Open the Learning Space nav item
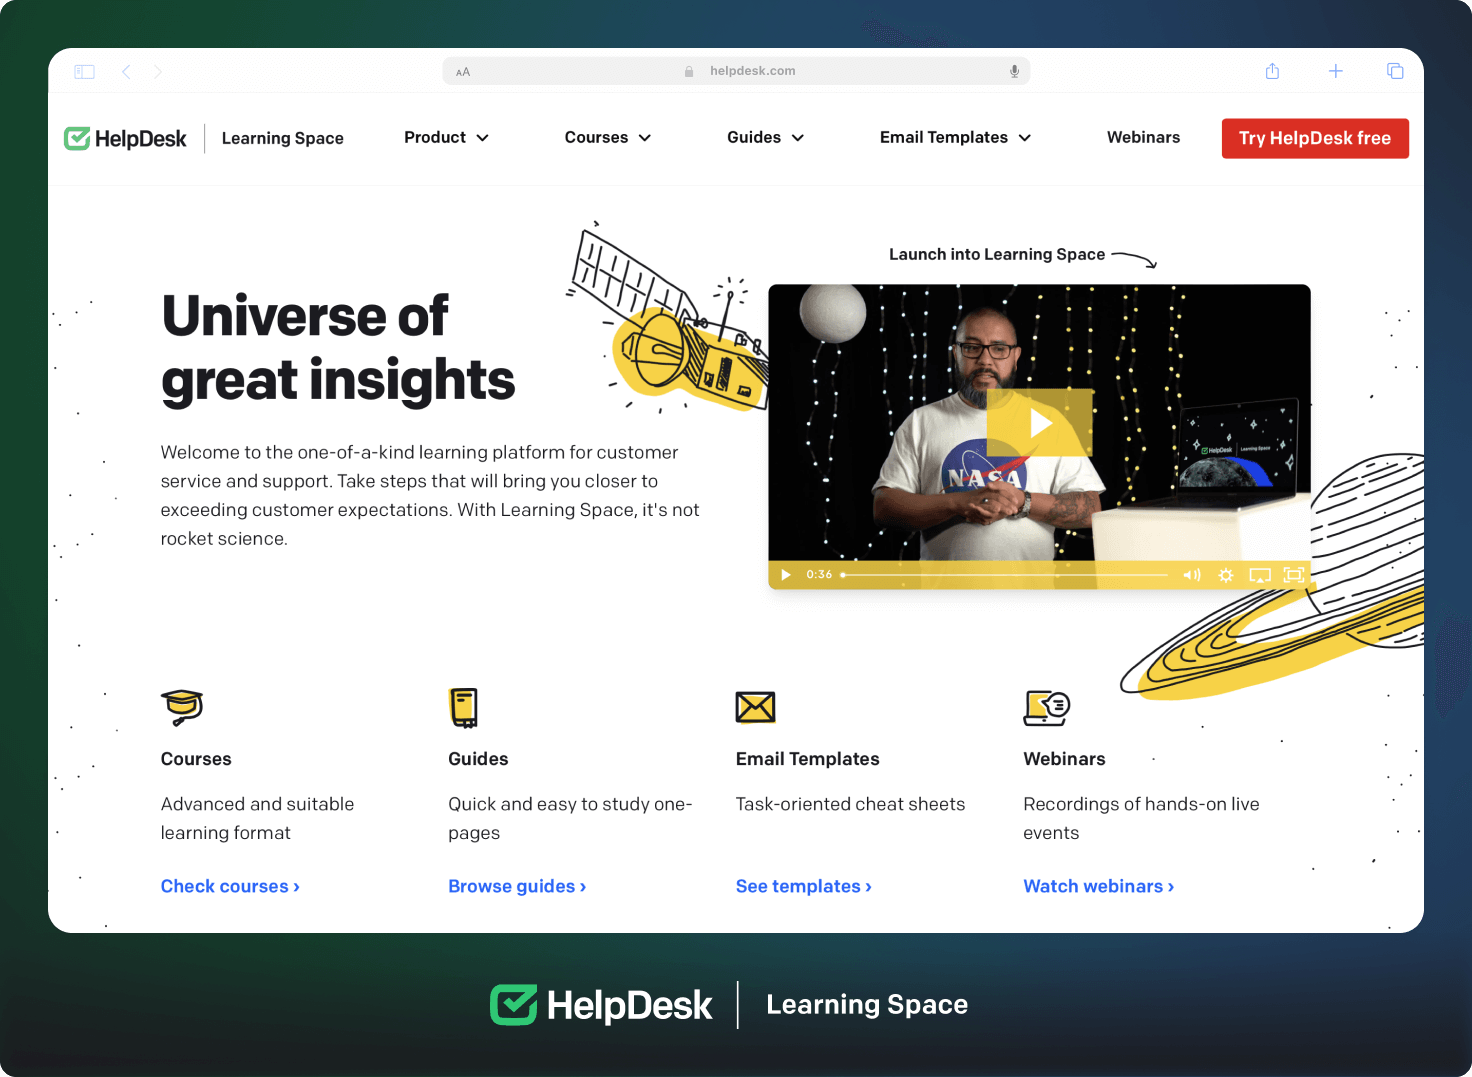1472x1077 pixels. [282, 138]
